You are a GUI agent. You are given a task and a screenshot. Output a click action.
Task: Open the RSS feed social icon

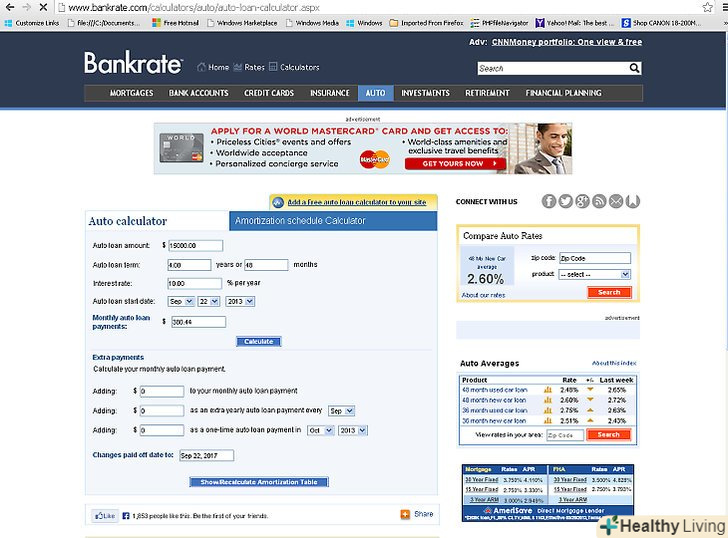tap(599, 201)
